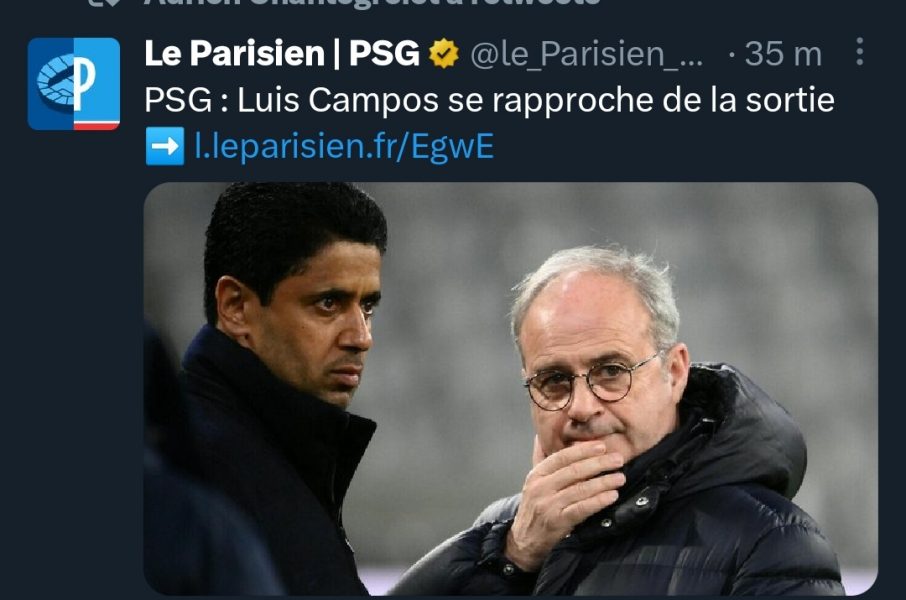Open the l.leparisien.fr/EgwE link
This screenshot has height=600, width=906.
tap(344, 146)
